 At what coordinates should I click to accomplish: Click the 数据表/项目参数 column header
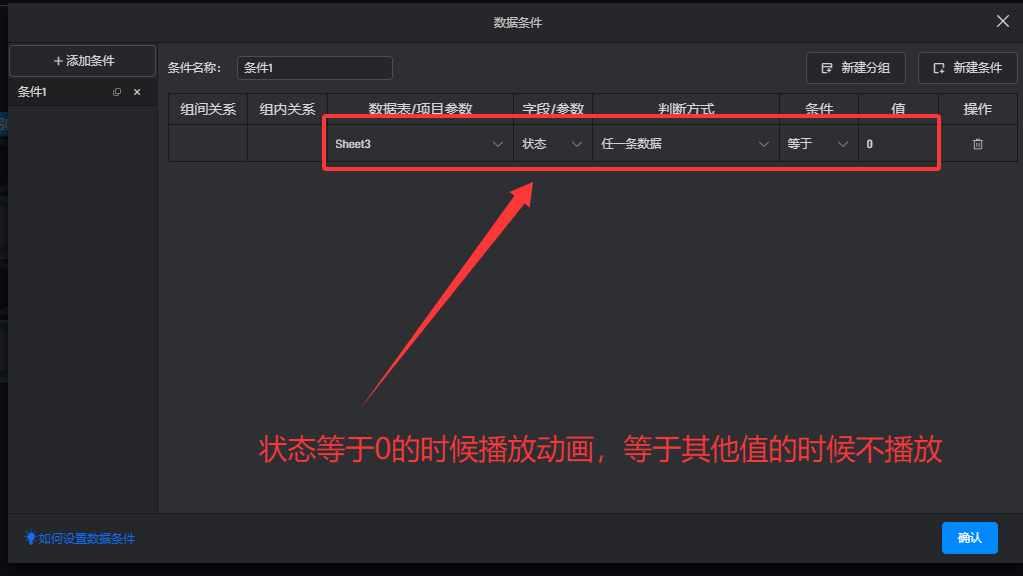(x=420, y=109)
